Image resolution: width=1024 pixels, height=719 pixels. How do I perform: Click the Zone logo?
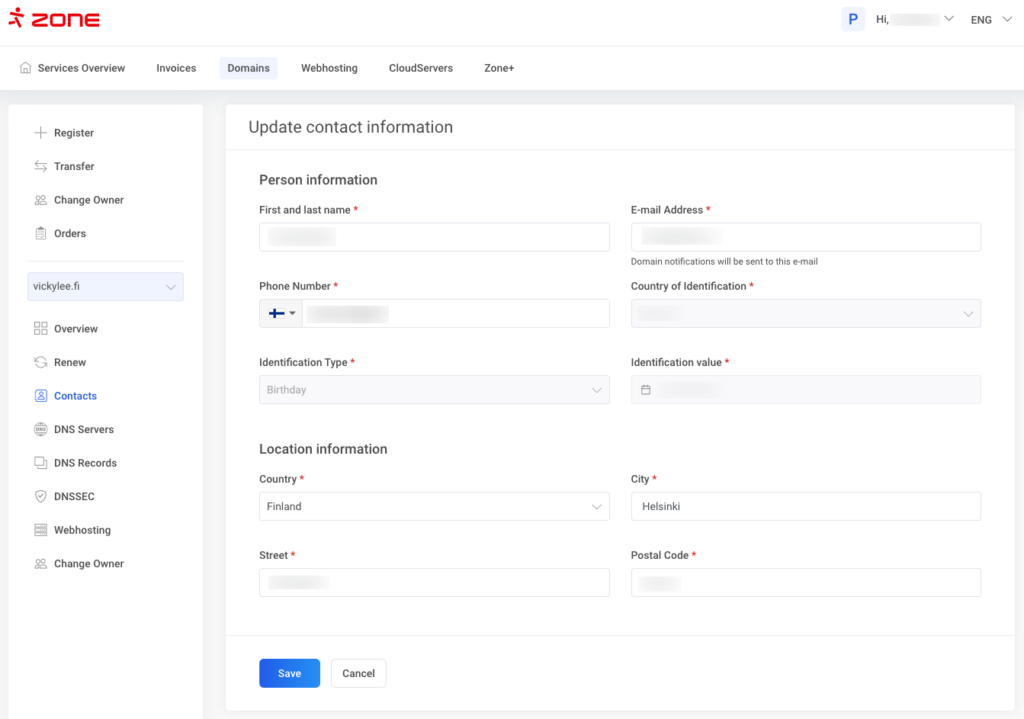point(54,19)
